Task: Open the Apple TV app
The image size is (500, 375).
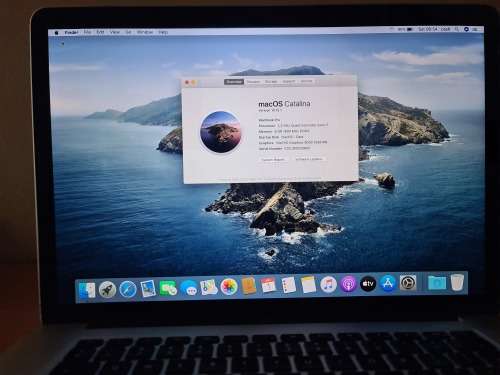Action: tap(368, 284)
